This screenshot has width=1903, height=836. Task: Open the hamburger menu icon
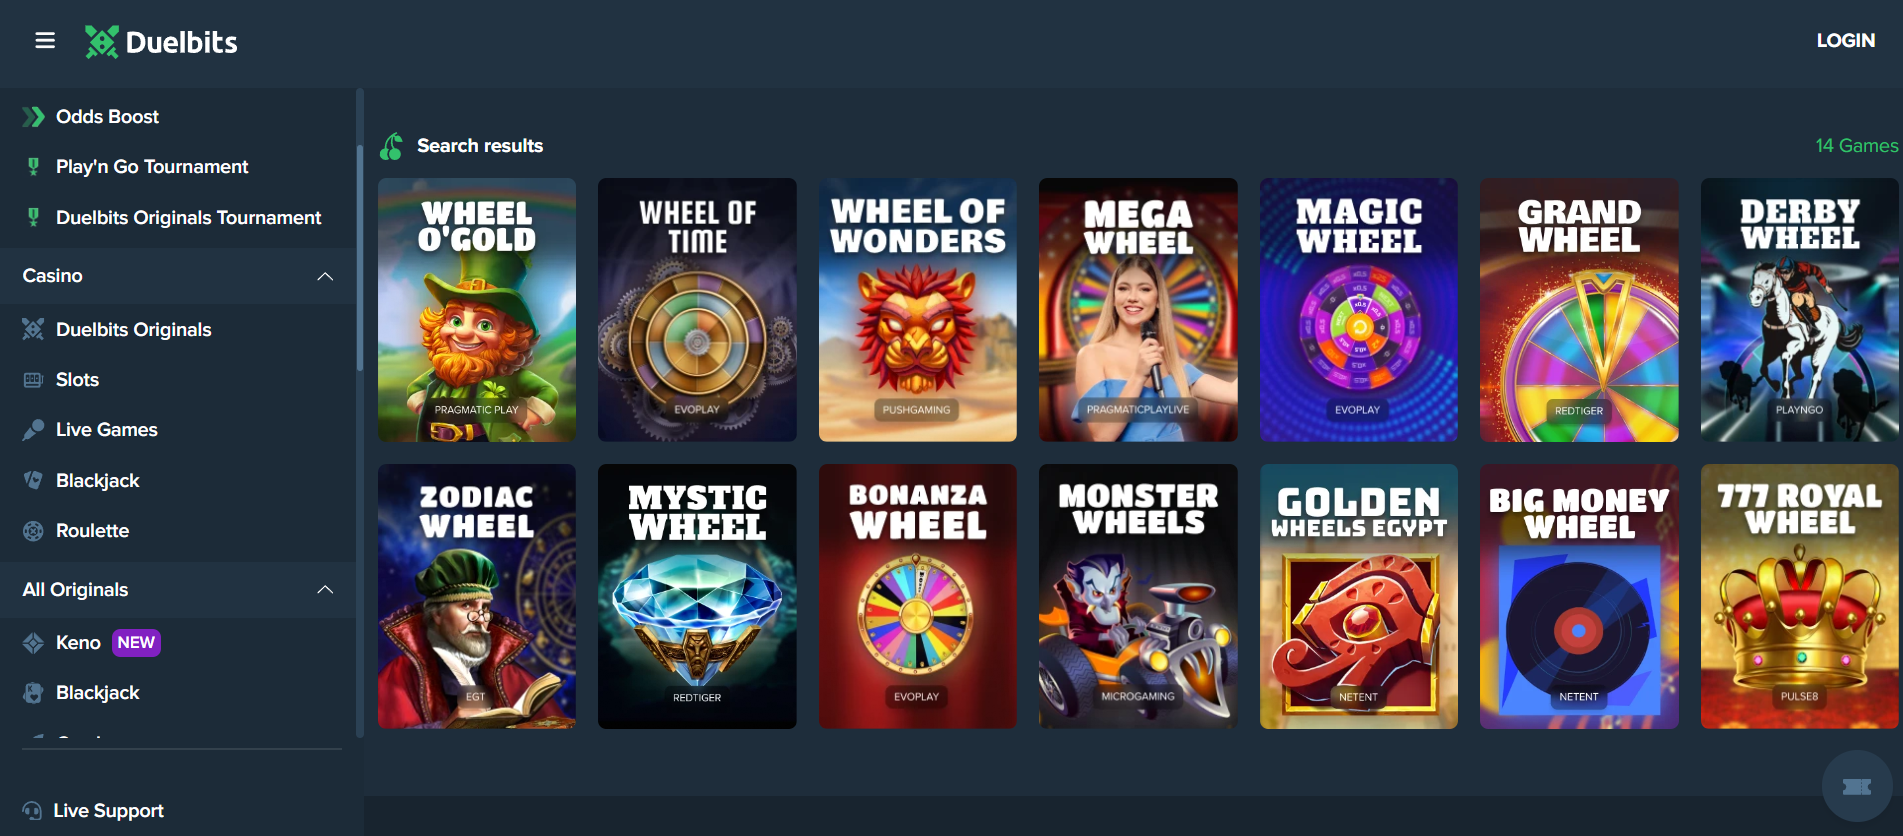pyautogui.click(x=45, y=41)
